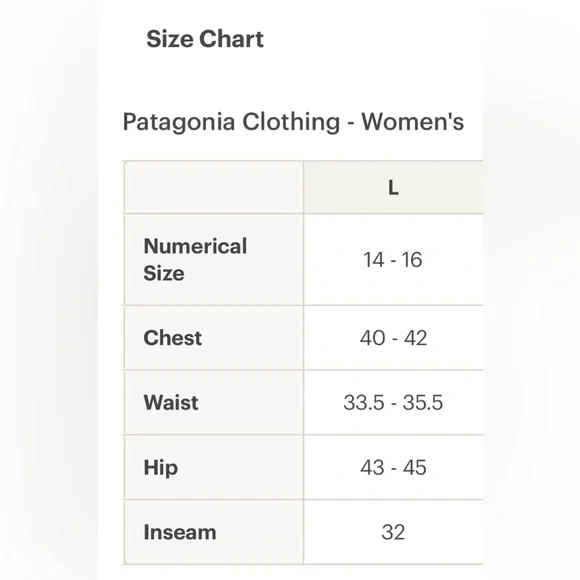Click the empty top-left table header cell
The height and width of the screenshot is (580, 580).
click(x=214, y=187)
